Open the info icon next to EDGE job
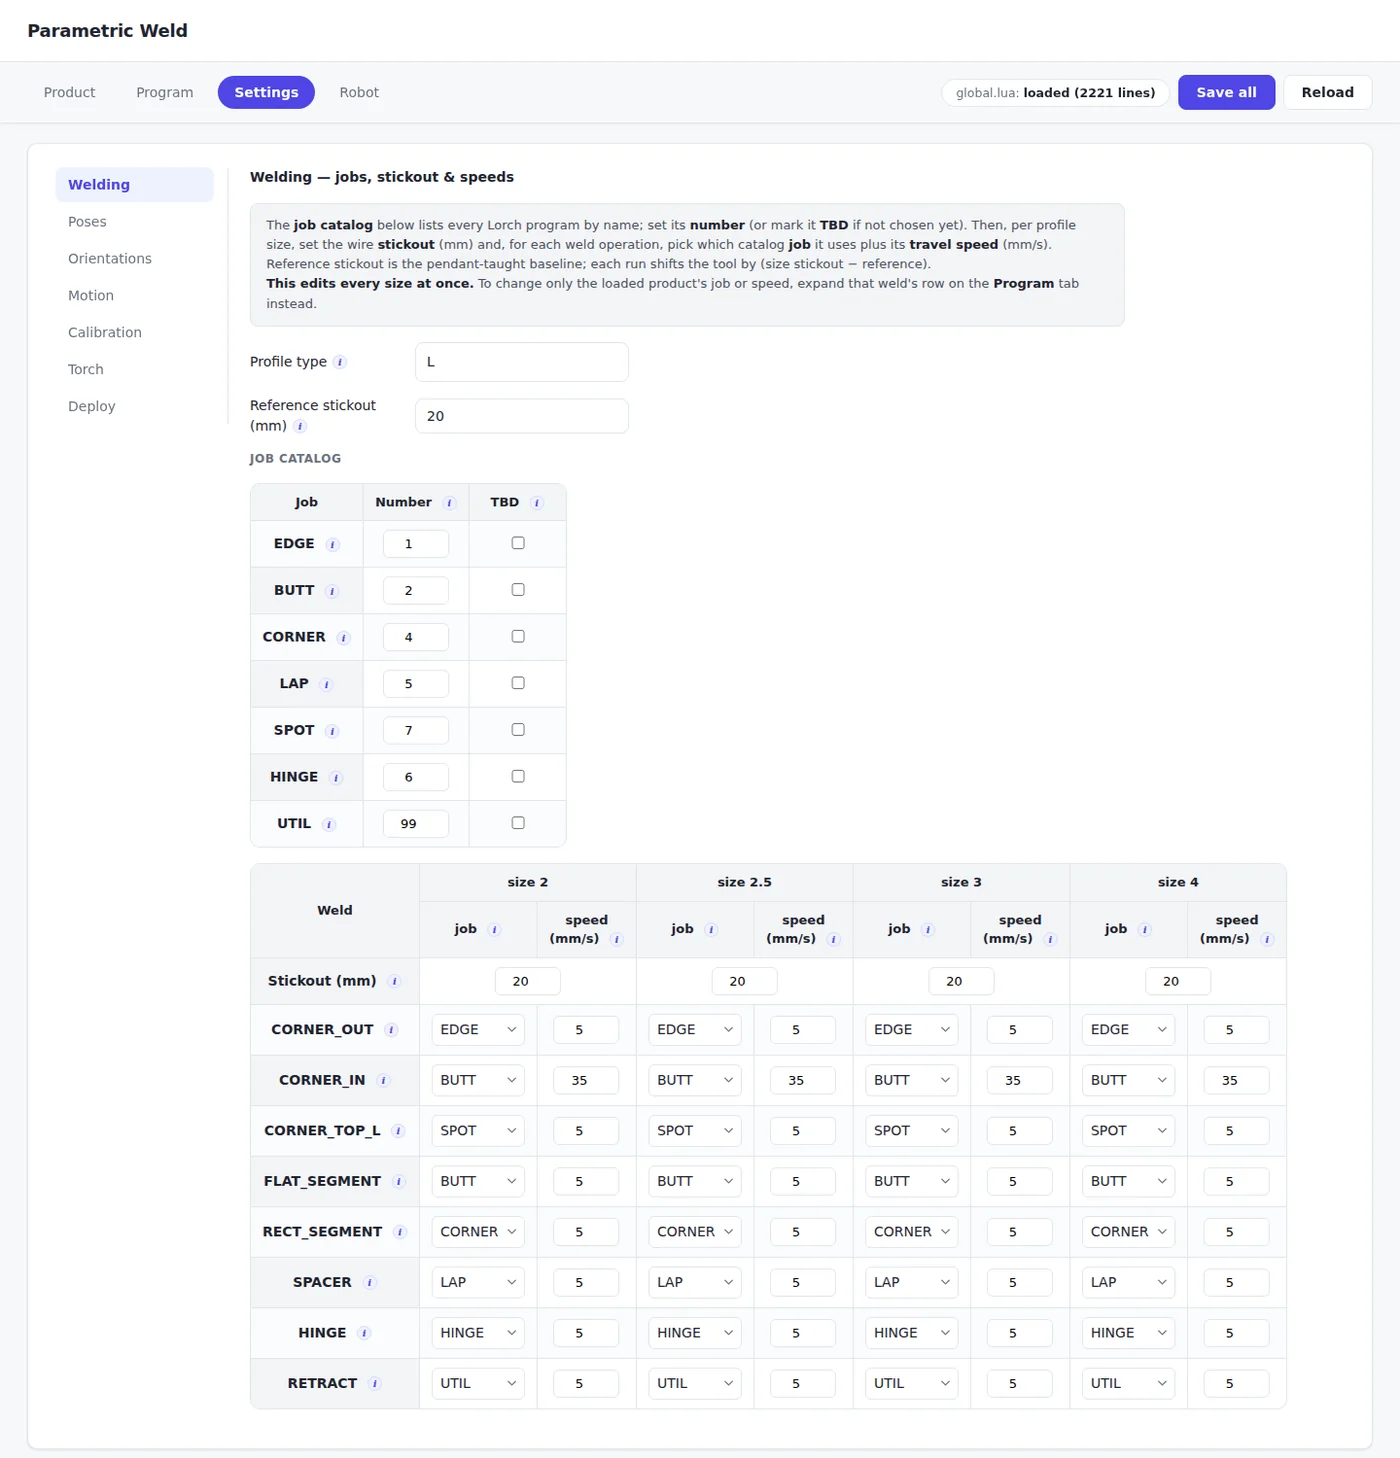 (x=333, y=544)
